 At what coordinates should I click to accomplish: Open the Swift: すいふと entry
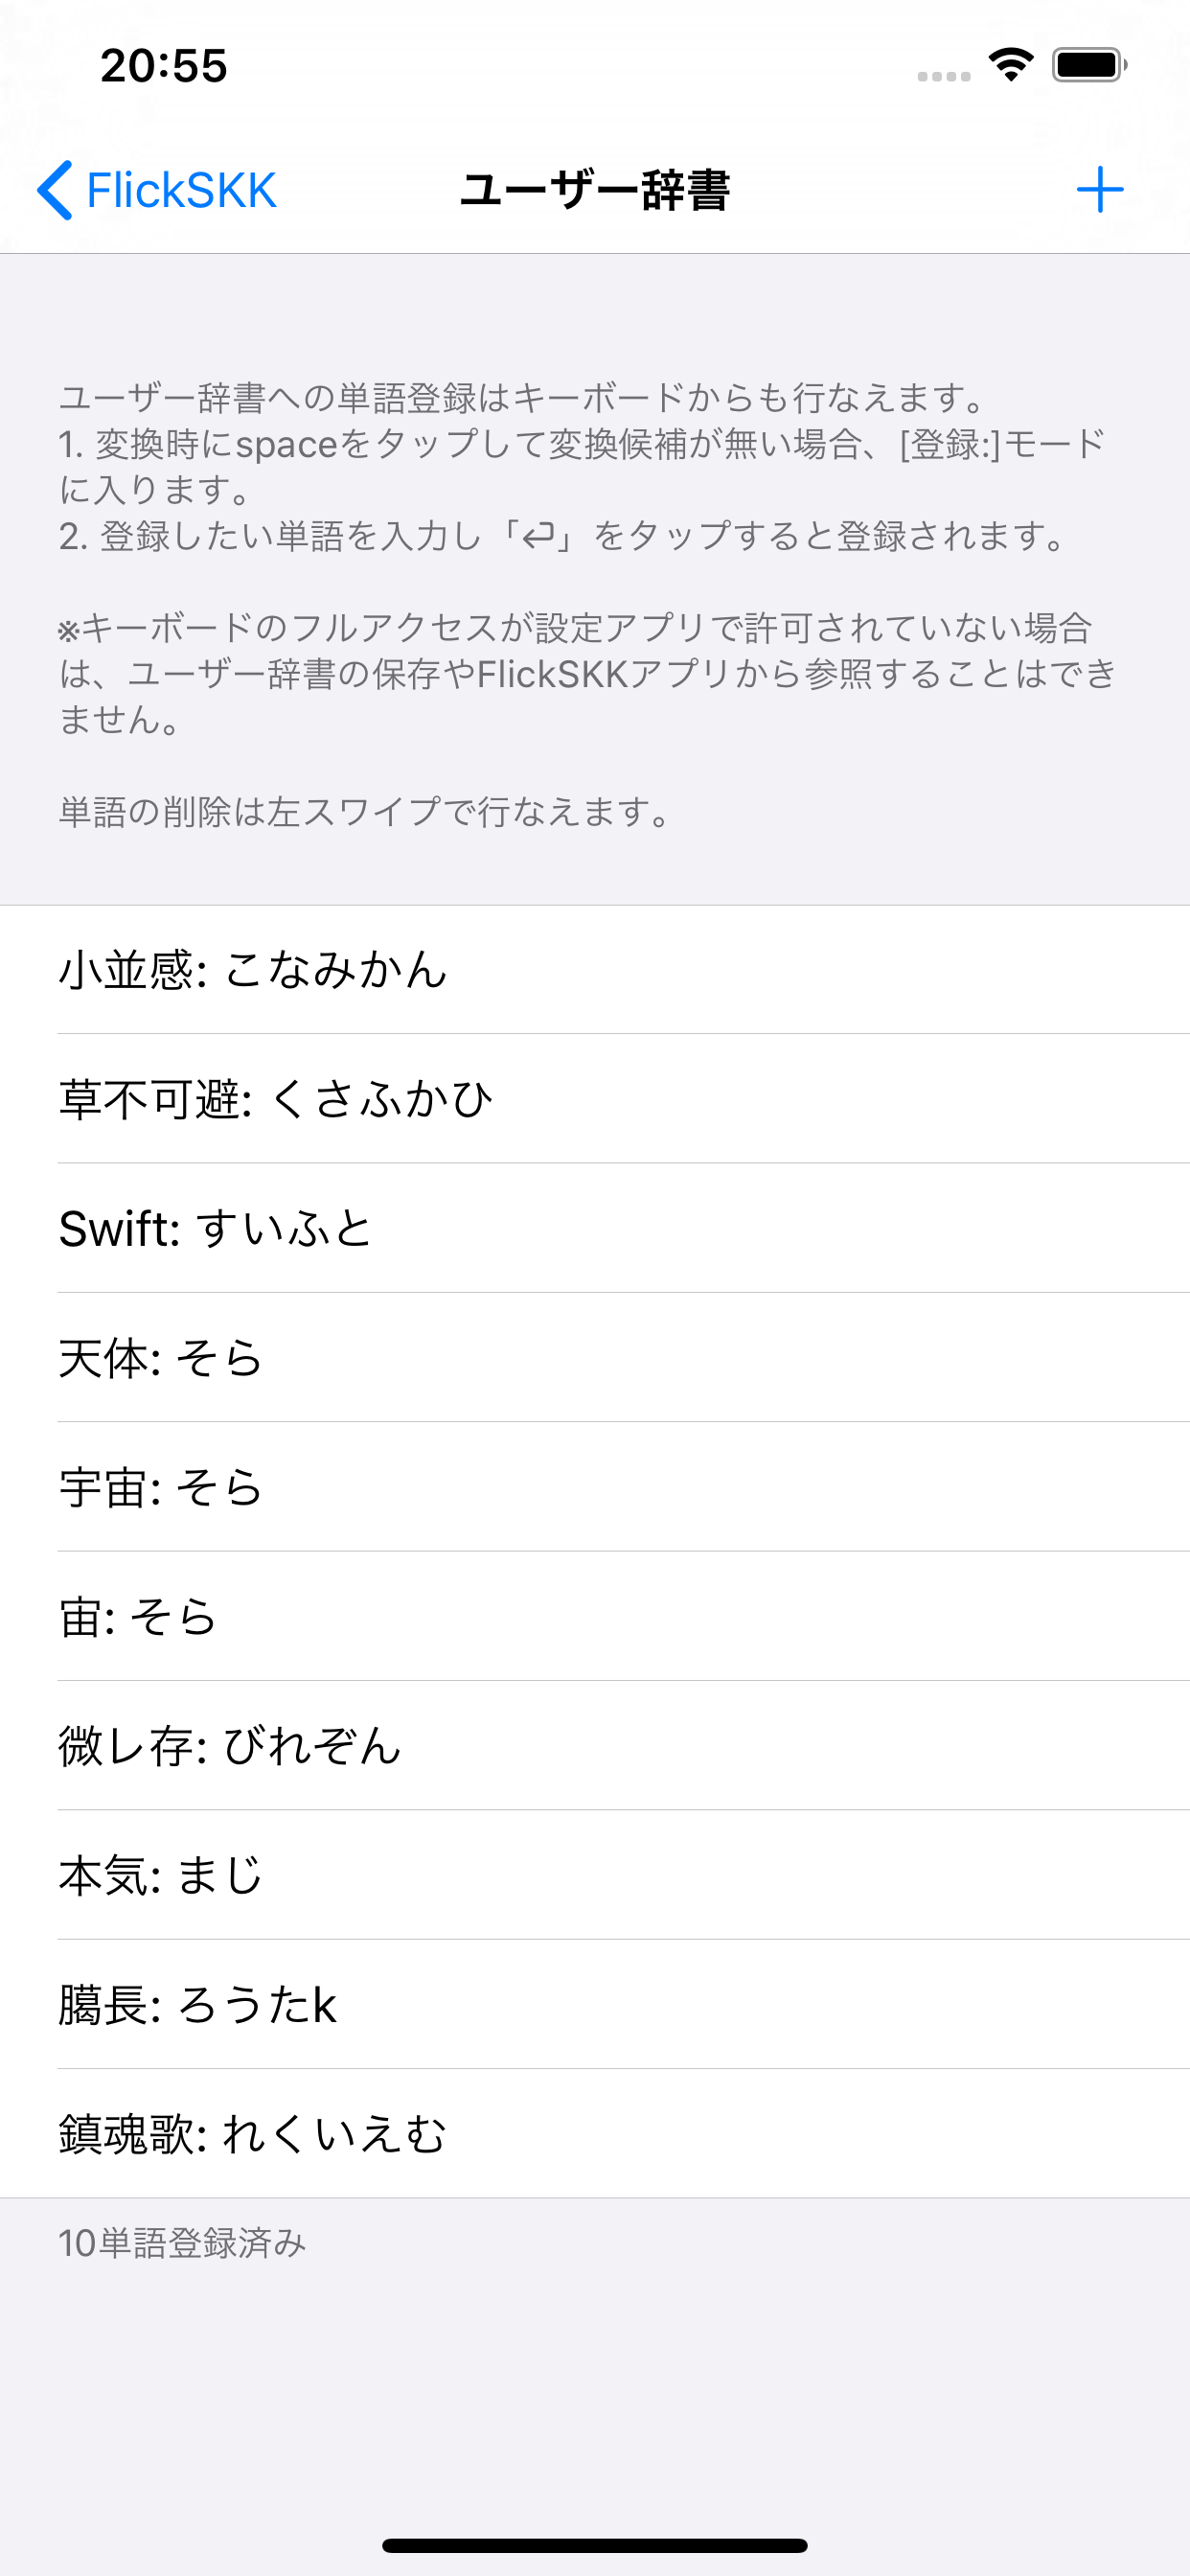[595, 1228]
